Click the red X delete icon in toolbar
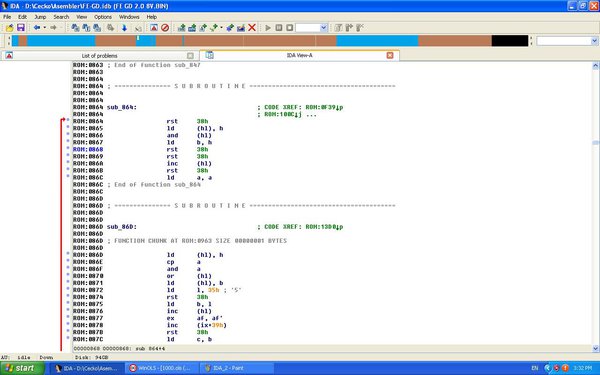 click(x=252, y=28)
